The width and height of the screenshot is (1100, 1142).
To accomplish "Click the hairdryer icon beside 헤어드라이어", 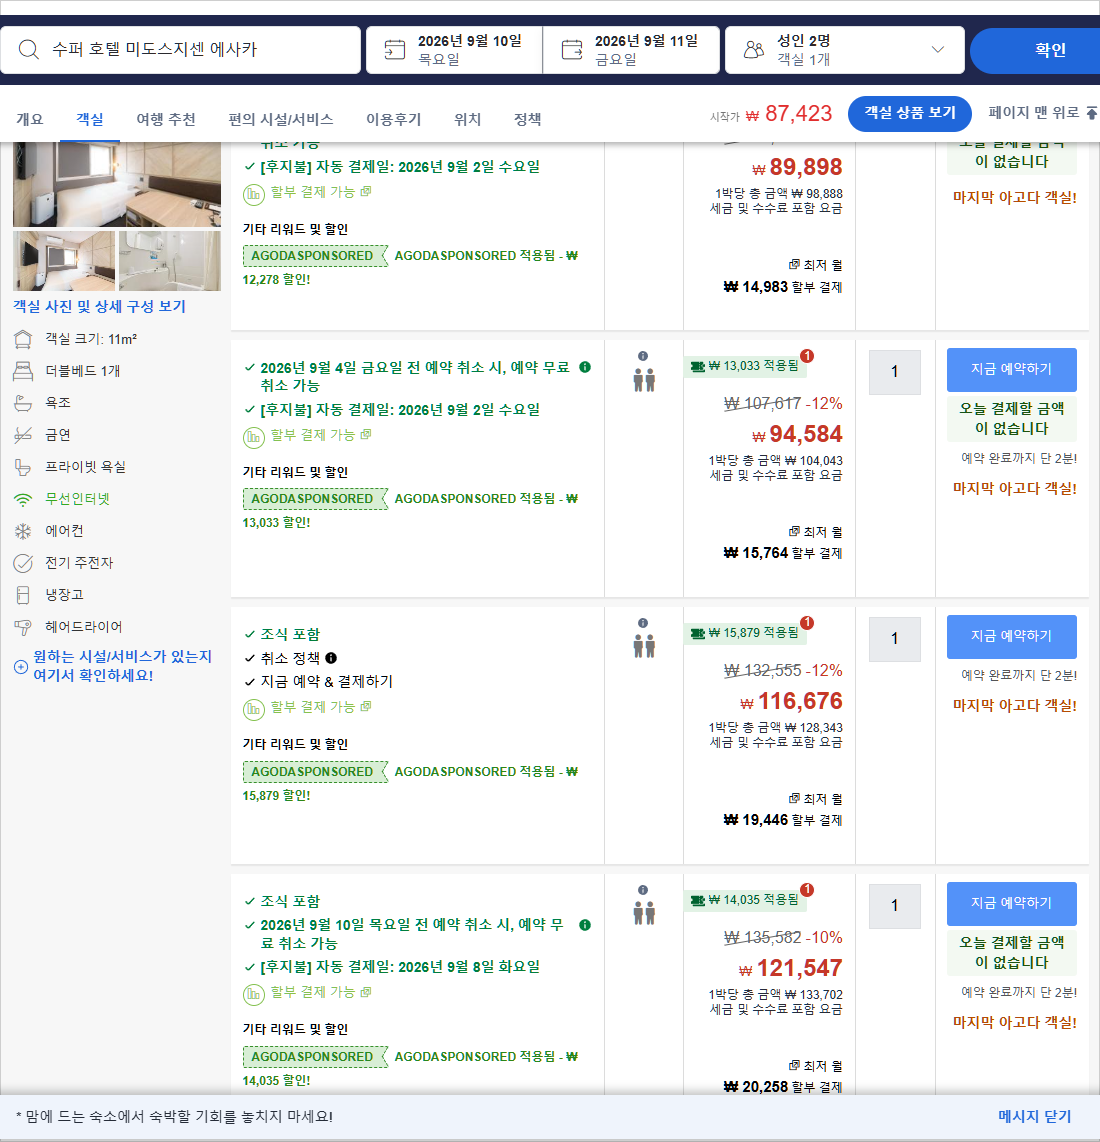I will [x=23, y=627].
